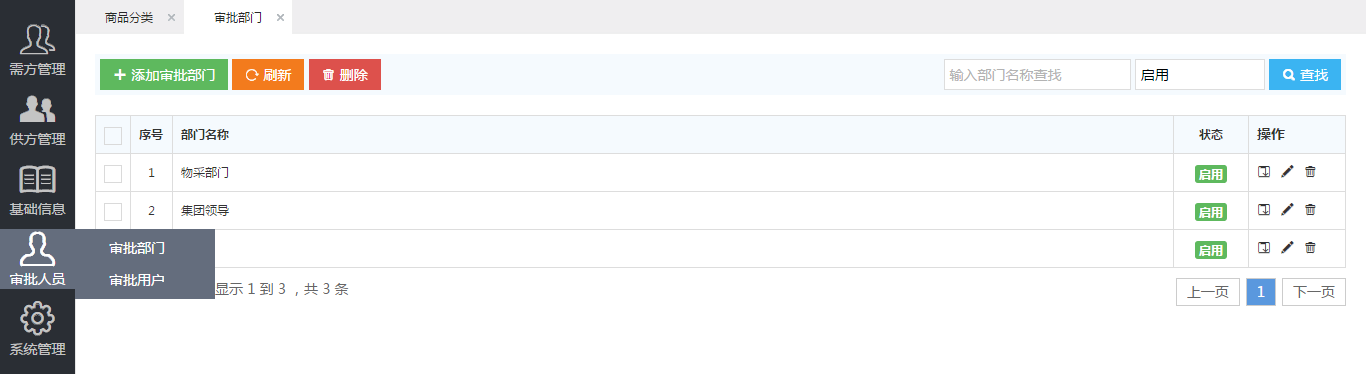Screen dimensions: 1366x374
Task: Focus the 输入部门名称查找 input field
Action: (x=1037, y=75)
